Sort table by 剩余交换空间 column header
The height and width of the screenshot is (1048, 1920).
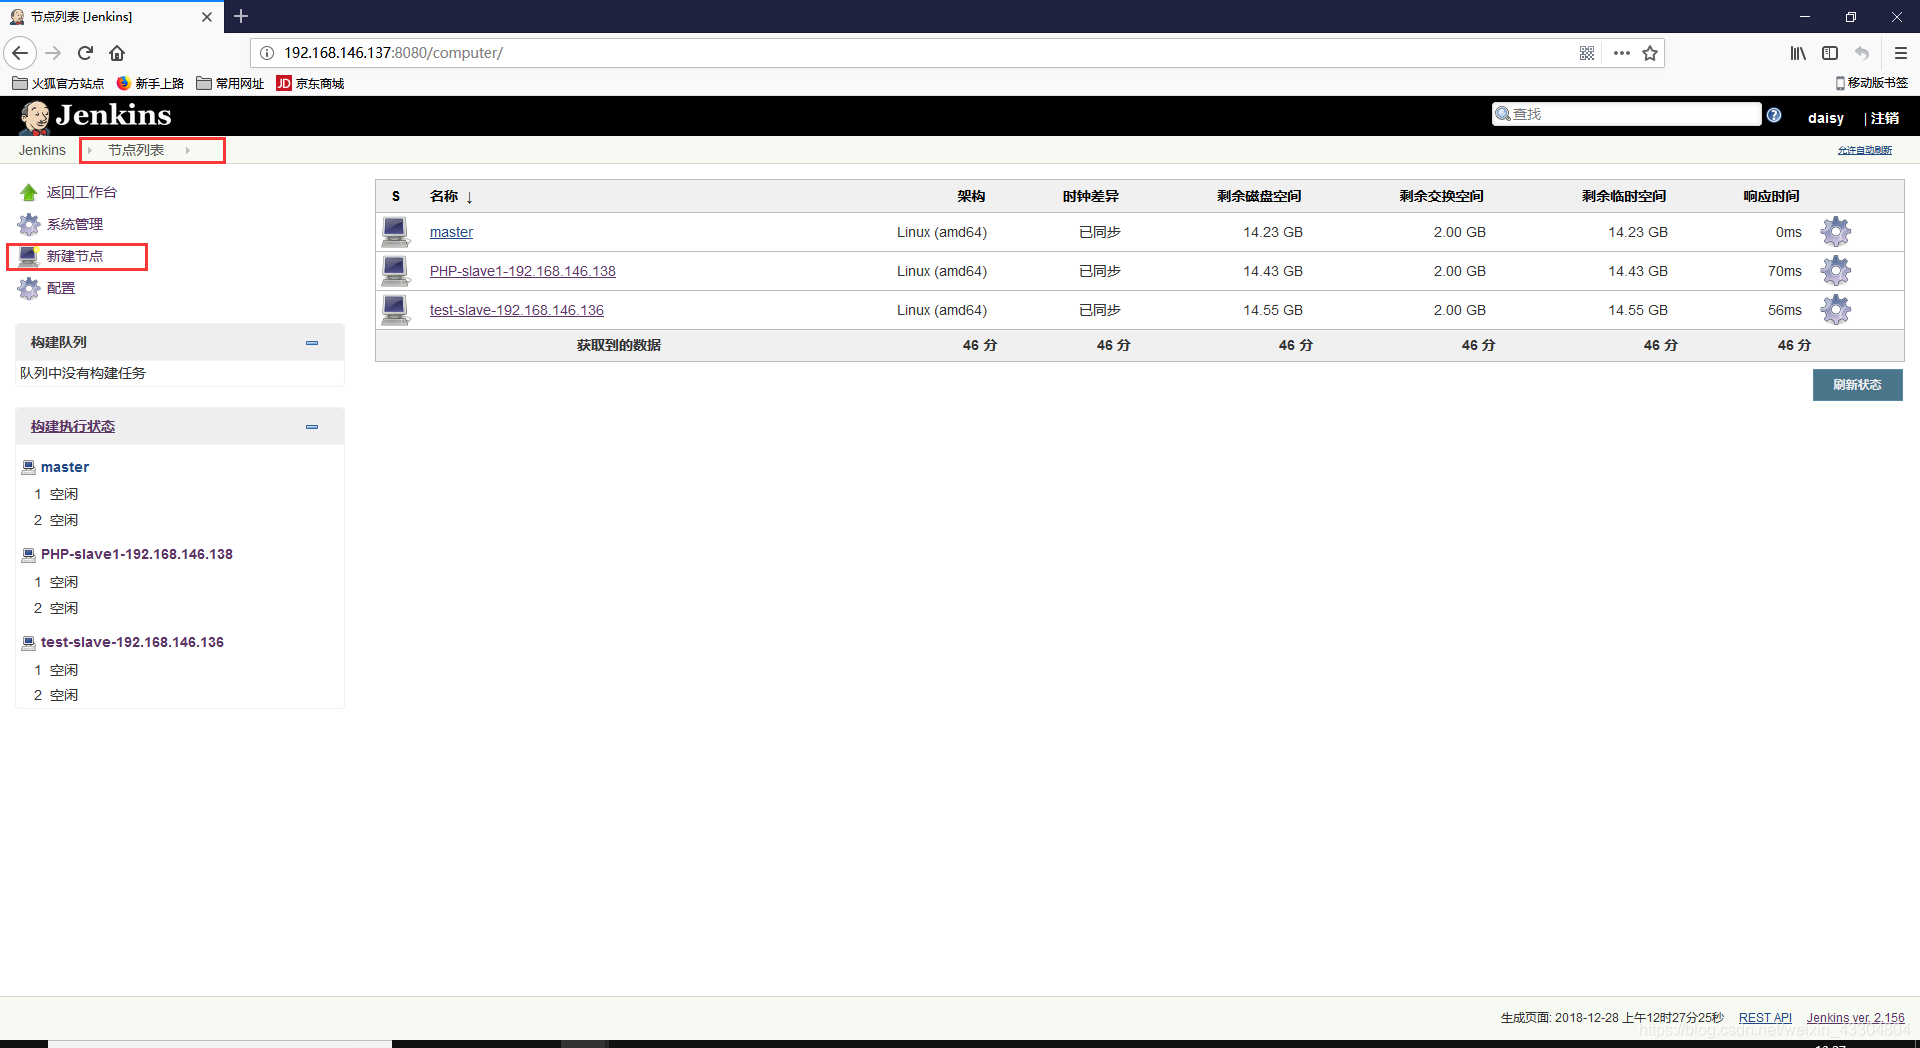point(1442,196)
